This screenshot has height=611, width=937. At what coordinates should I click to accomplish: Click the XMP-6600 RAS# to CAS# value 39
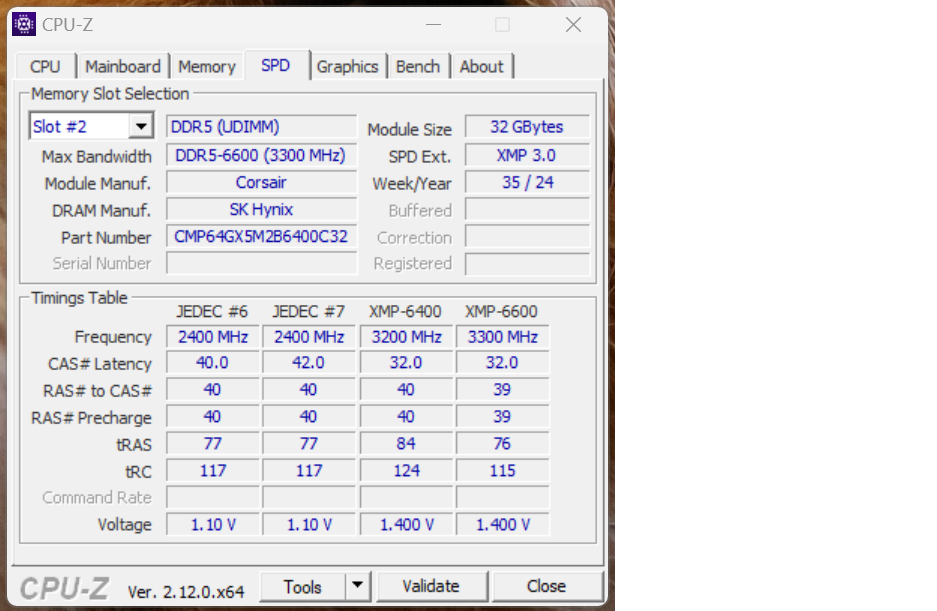click(x=503, y=390)
